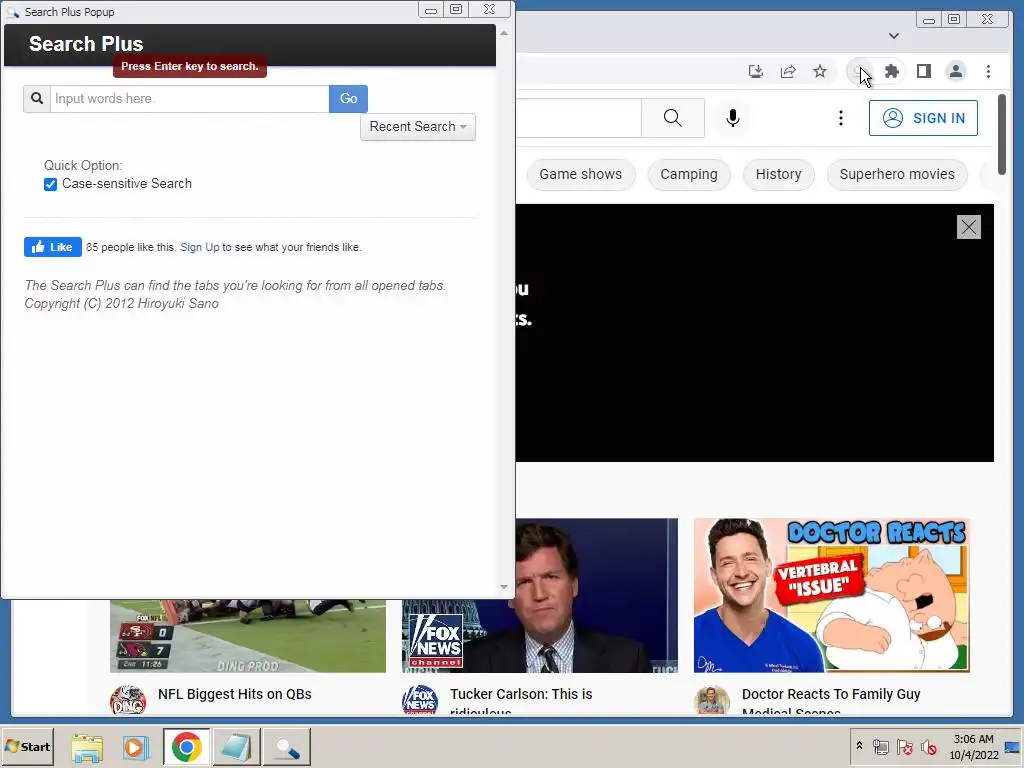This screenshot has width=1024, height=768.
Task: Switch to Chrome in taskbar
Action: point(187,747)
